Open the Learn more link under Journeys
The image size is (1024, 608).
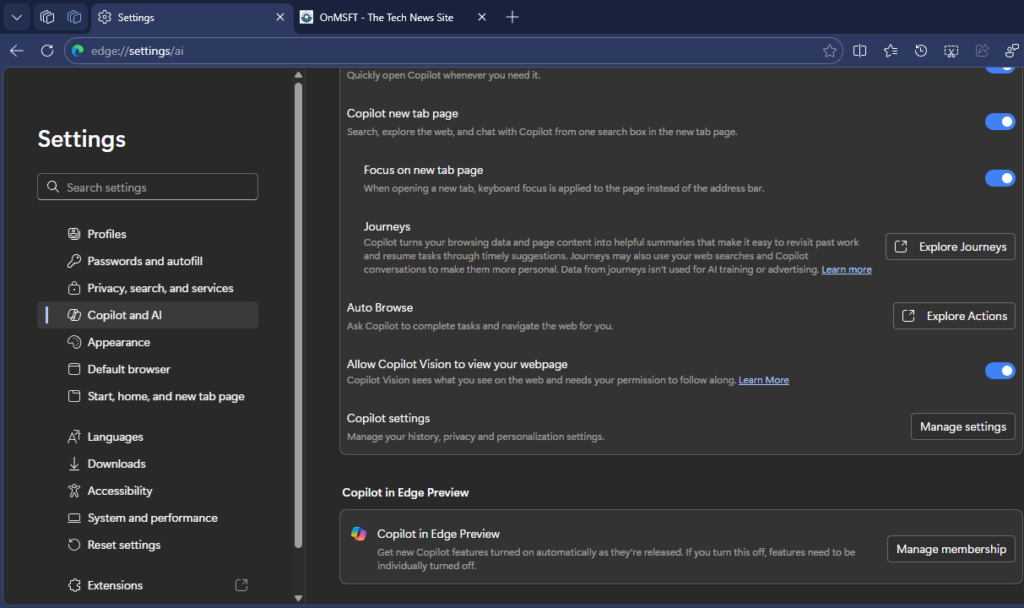click(846, 270)
